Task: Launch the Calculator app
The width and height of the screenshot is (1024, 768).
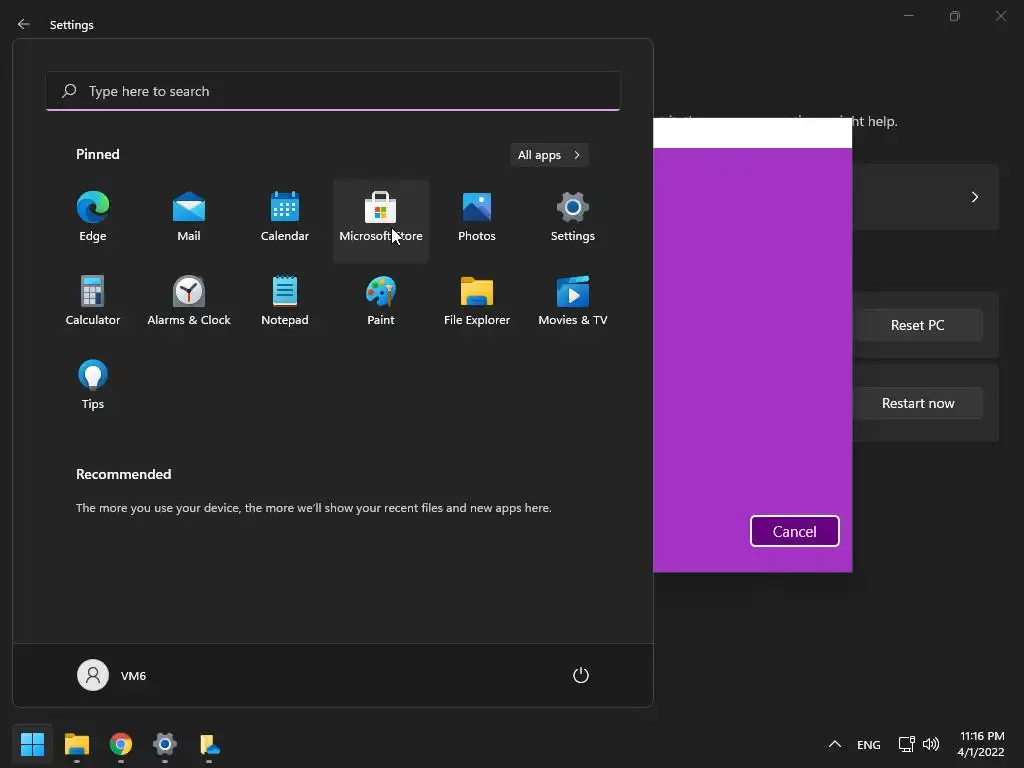Action: point(93,301)
